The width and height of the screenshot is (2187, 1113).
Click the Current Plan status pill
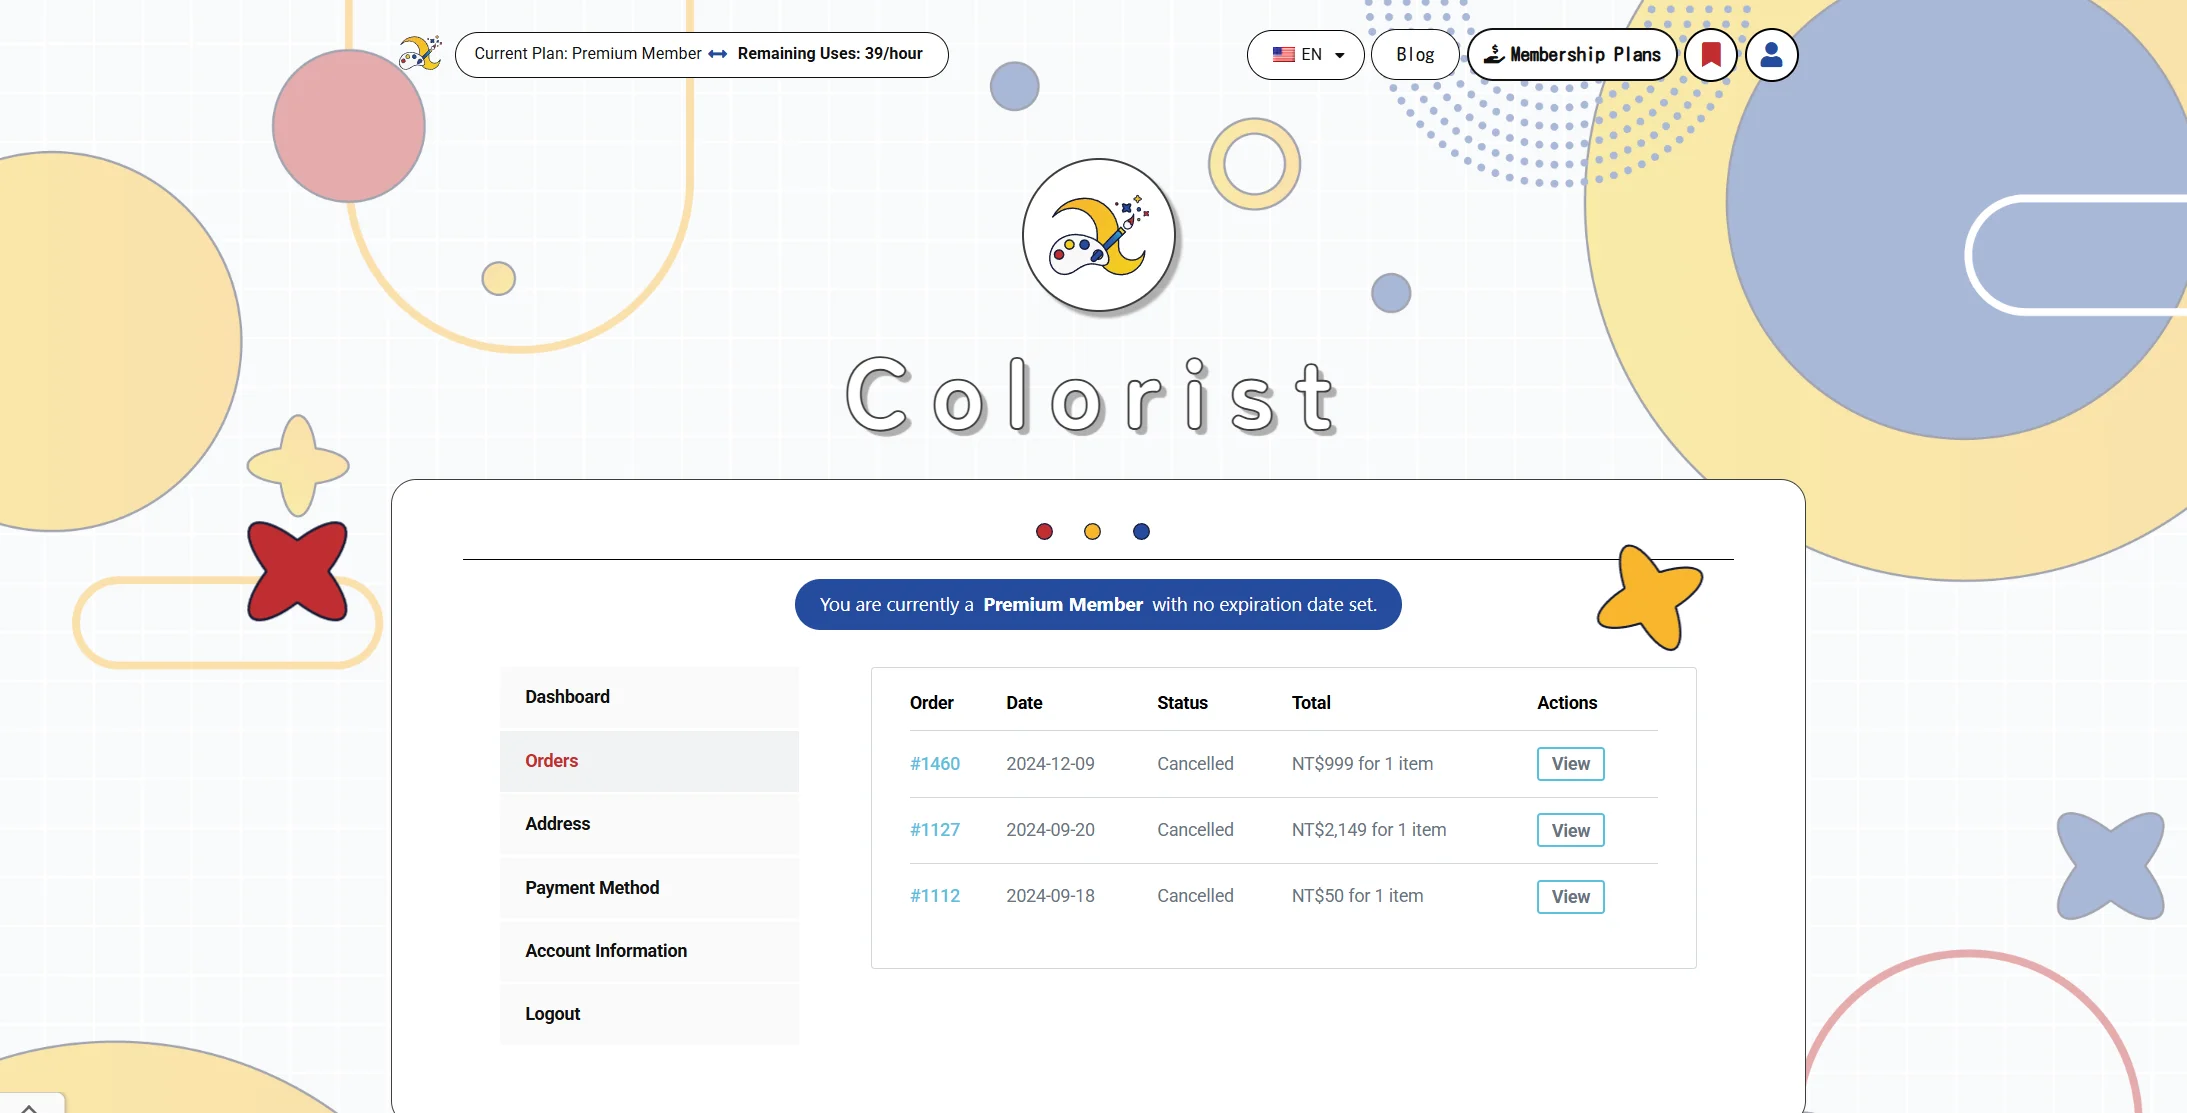(x=701, y=54)
